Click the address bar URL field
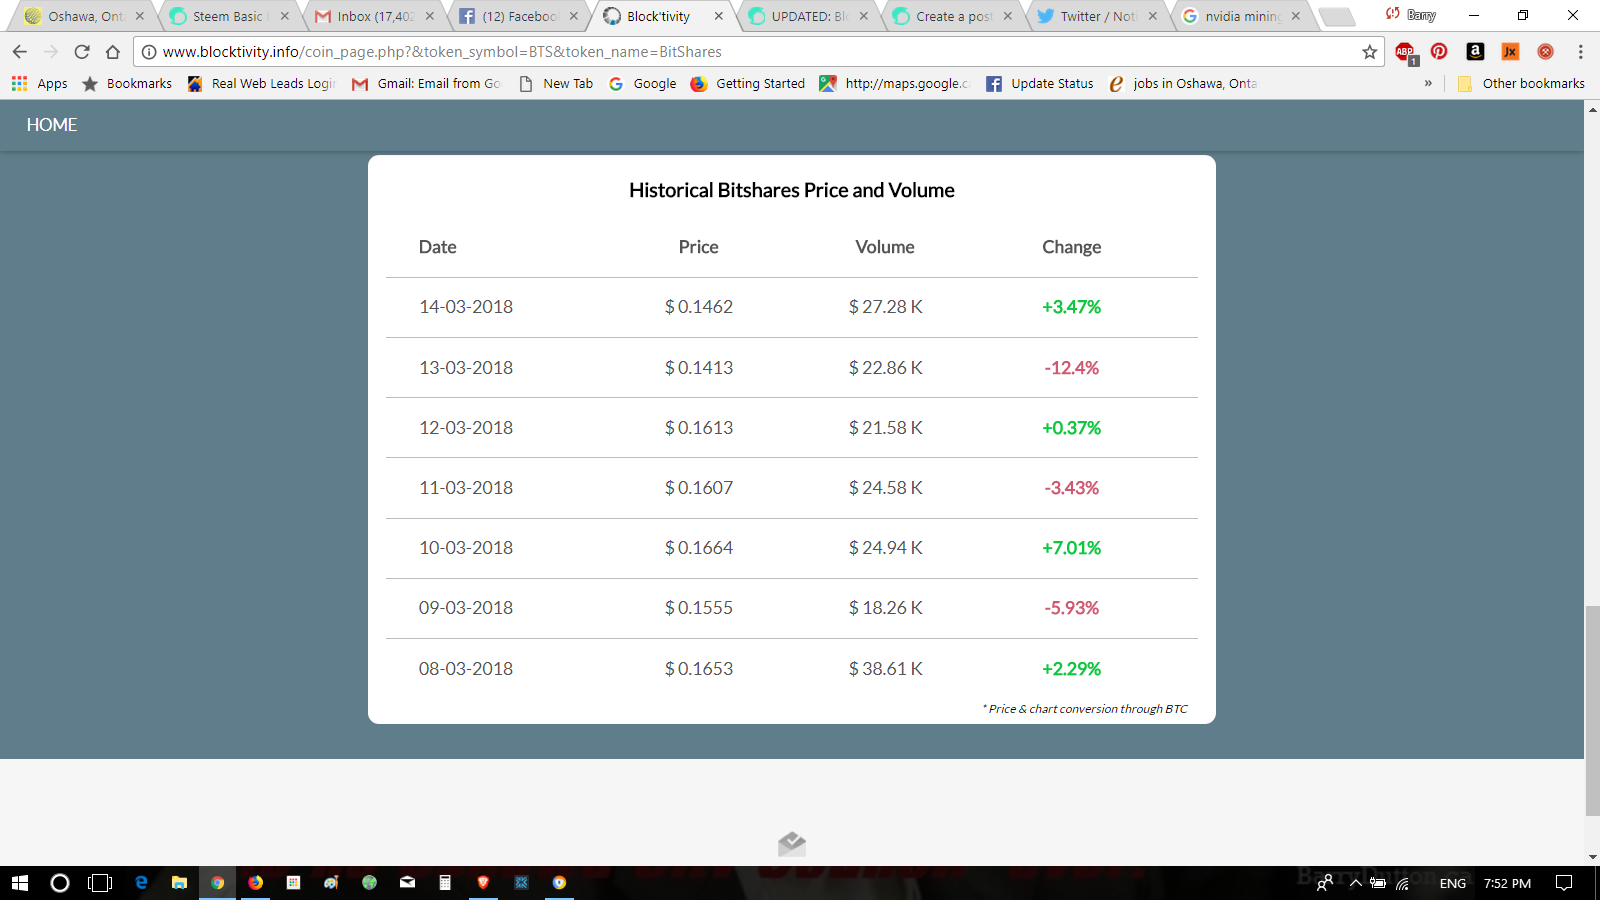 click(750, 52)
